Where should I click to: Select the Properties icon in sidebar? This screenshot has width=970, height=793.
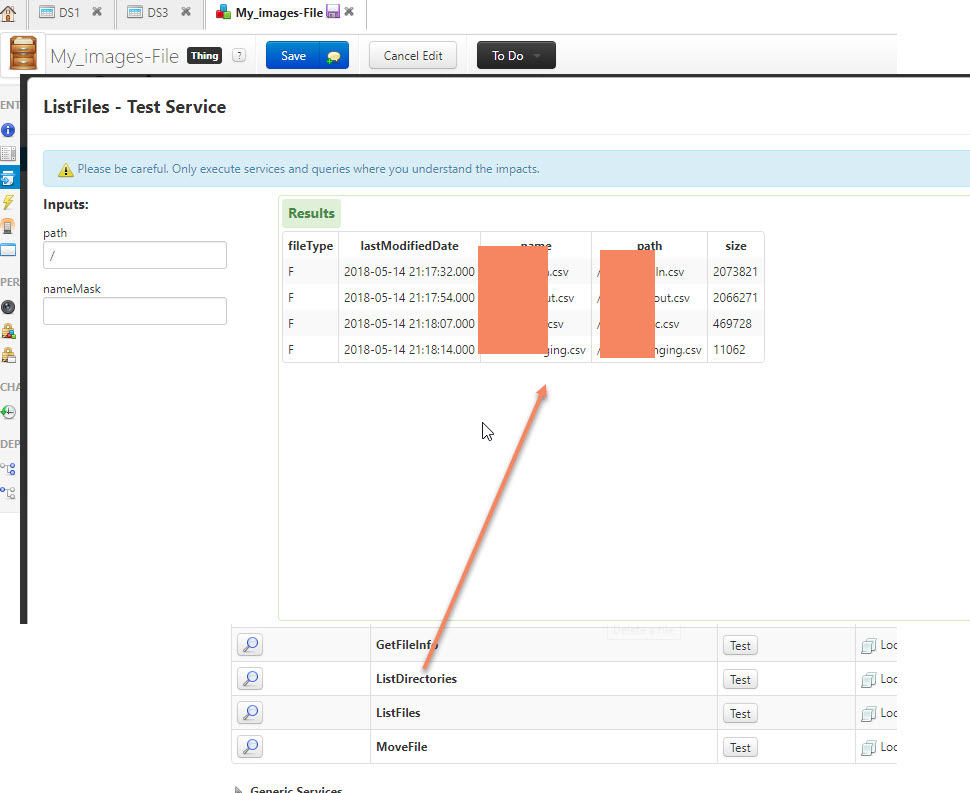tap(8, 152)
